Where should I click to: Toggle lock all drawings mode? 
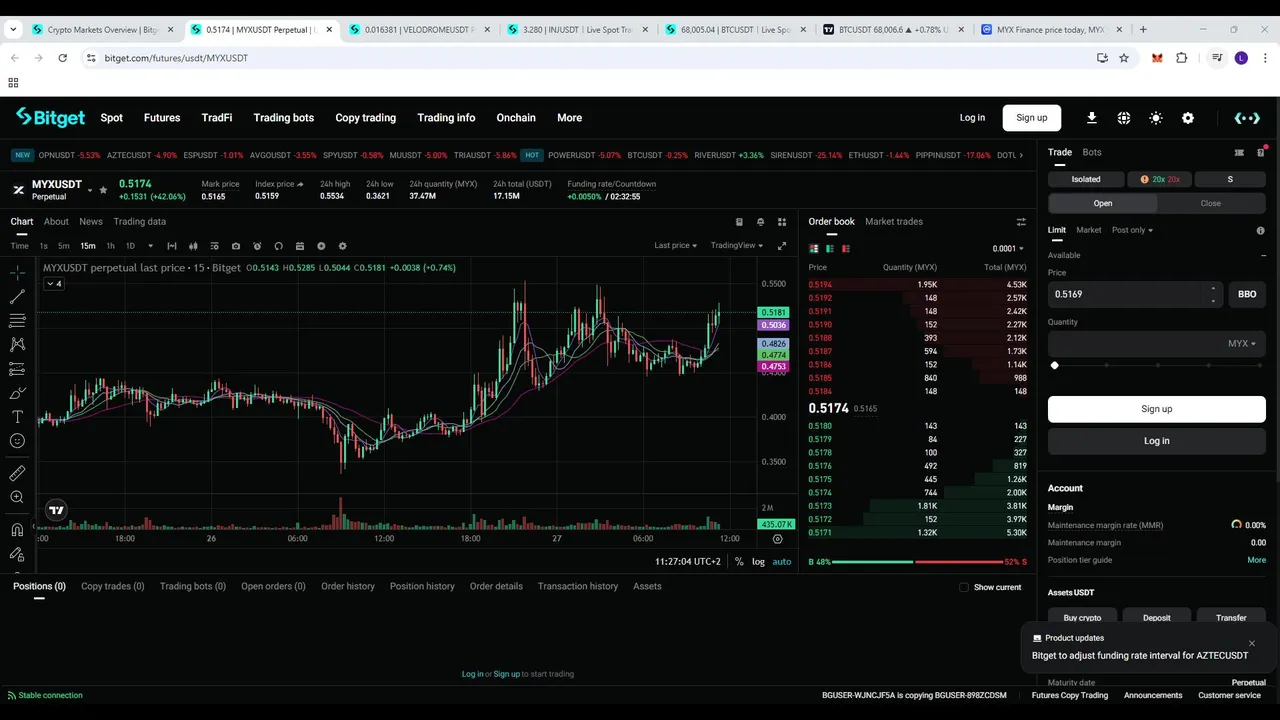17,554
